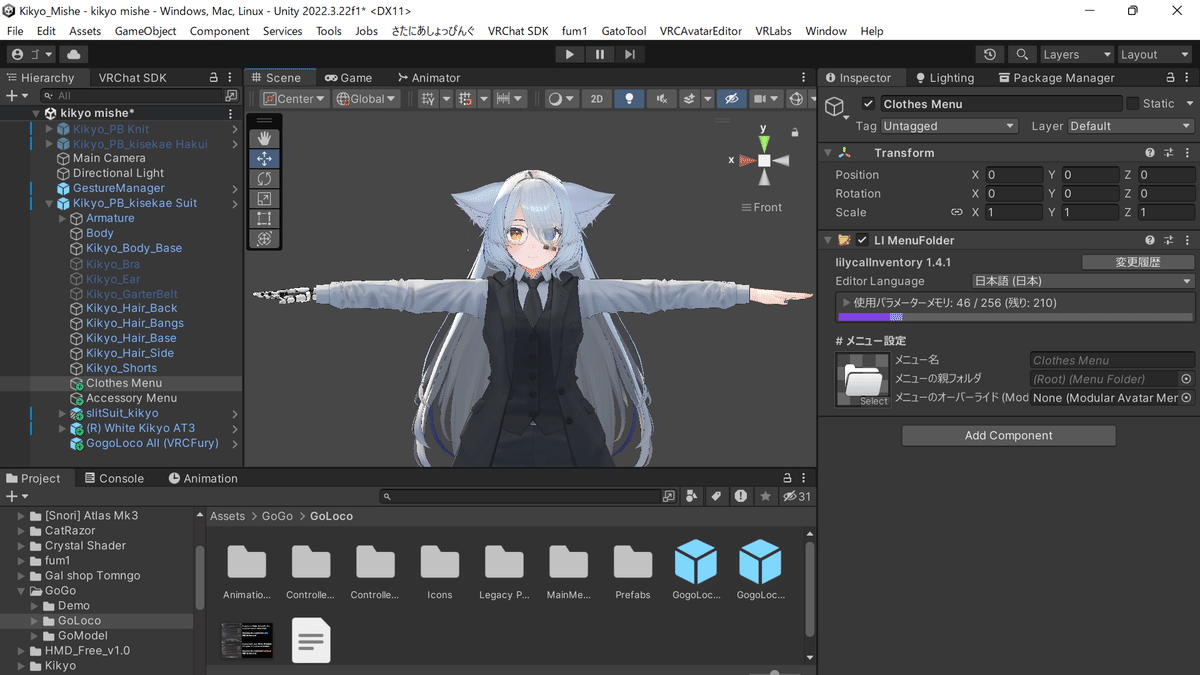Click the Position X input field

[1014, 174]
